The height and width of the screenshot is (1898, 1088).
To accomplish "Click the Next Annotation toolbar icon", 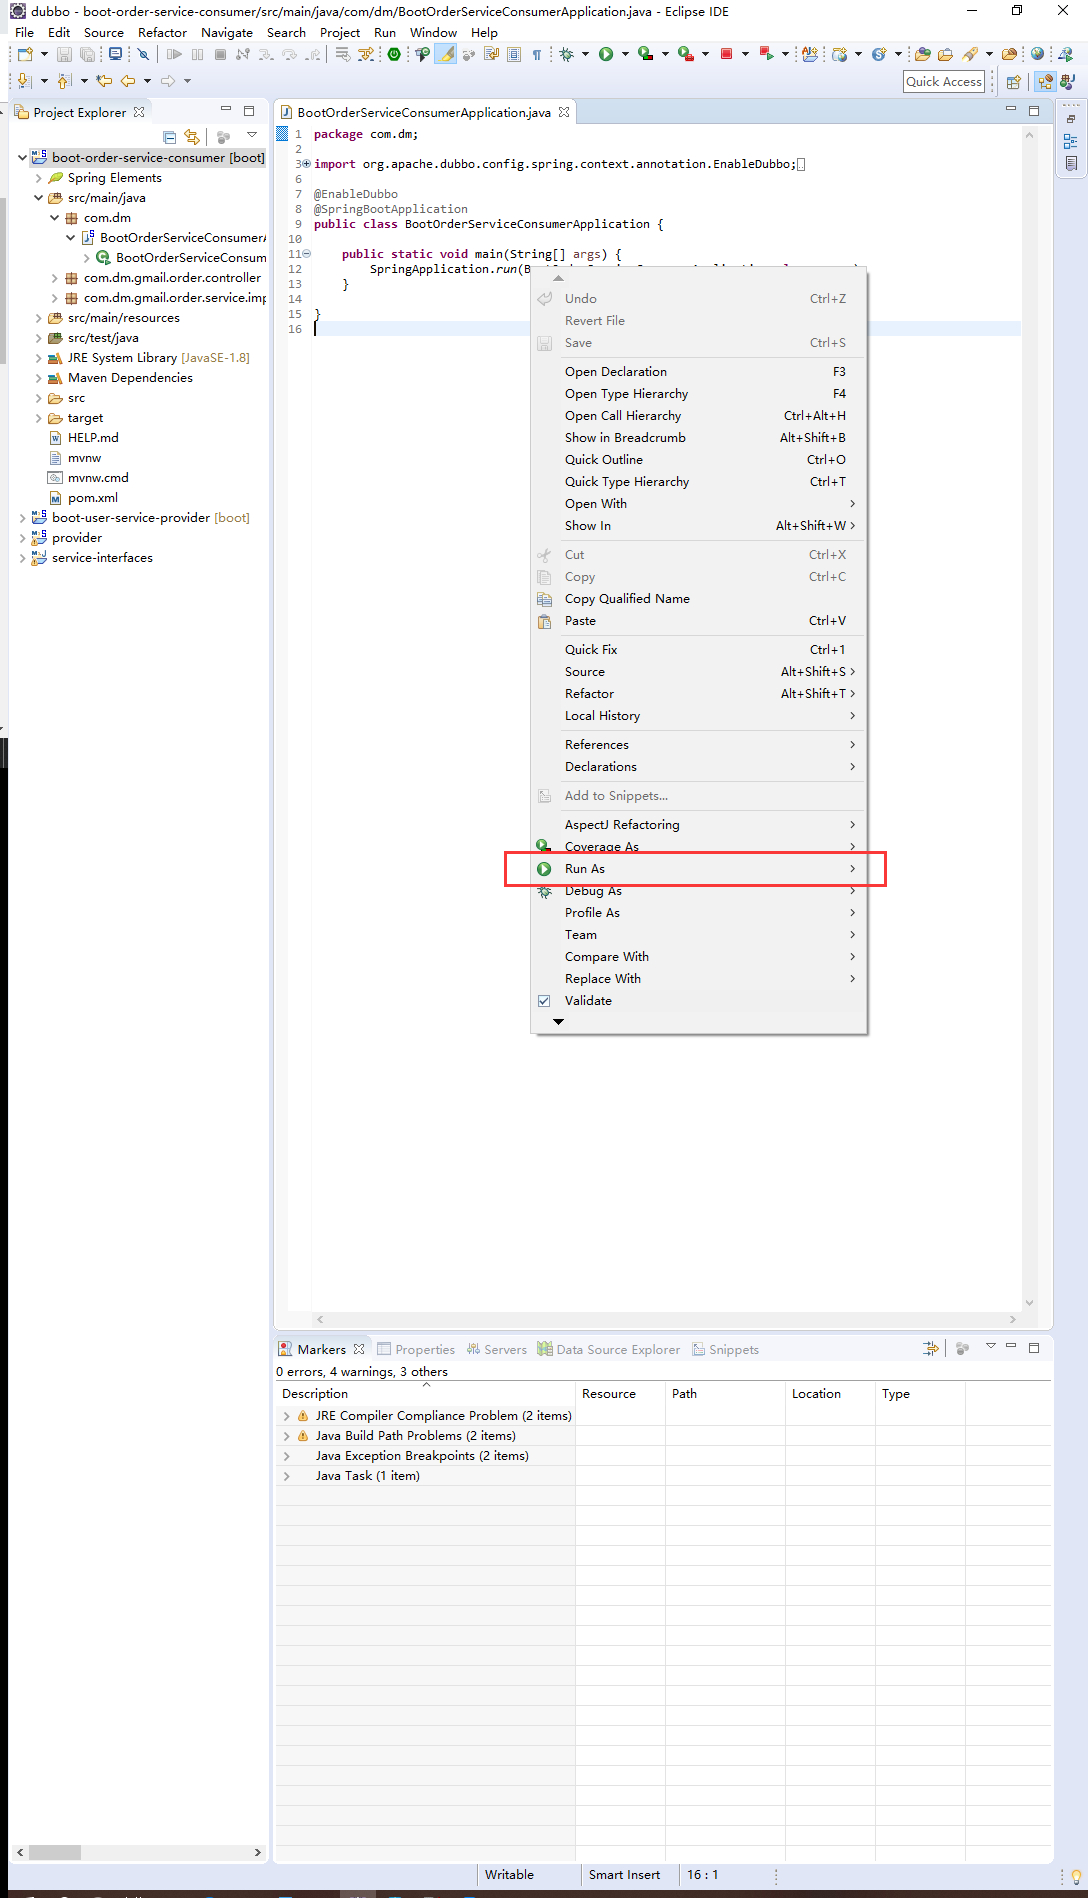I will coord(24,81).
